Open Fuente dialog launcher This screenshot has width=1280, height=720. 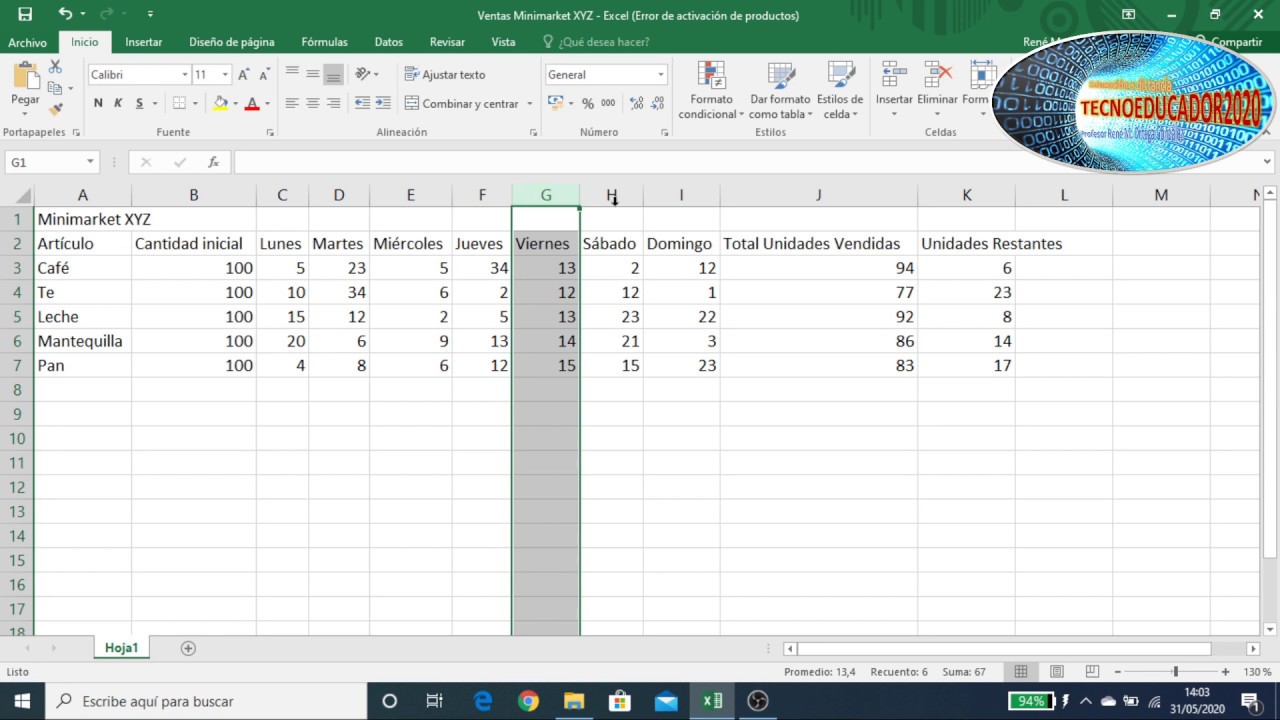[270, 132]
